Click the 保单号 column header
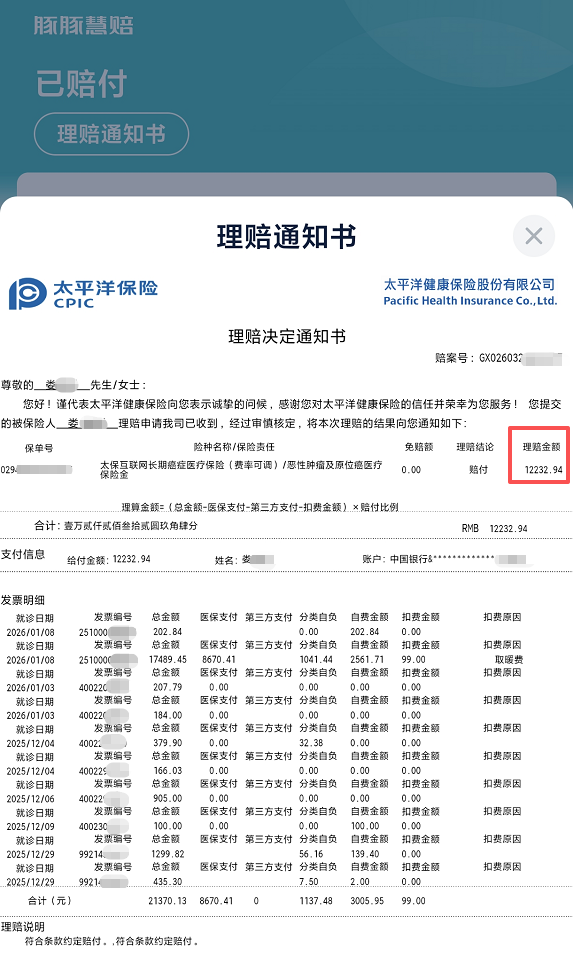This screenshot has height=964, width=574. pyautogui.click(x=39, y=448)
